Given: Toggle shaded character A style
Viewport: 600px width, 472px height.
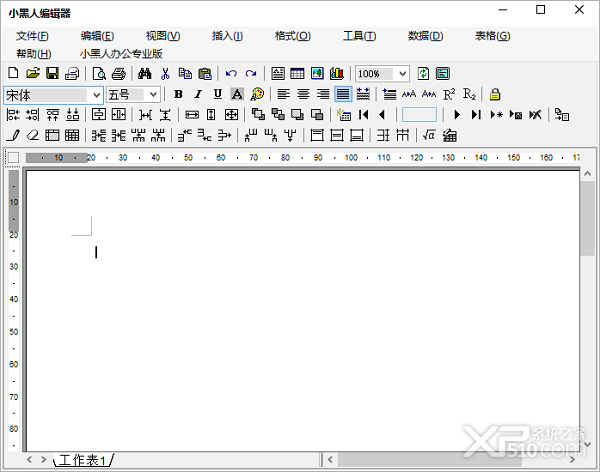Looking at the screenshot, I should click(237, 94).
